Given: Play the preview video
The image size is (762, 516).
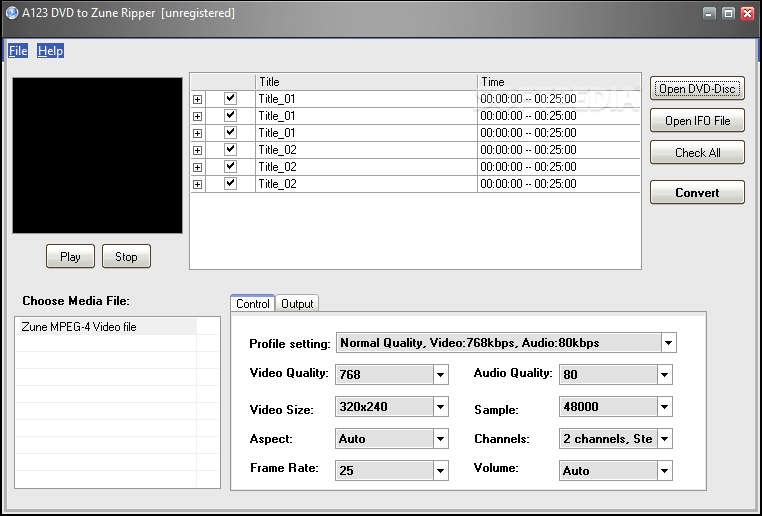Looking at the screenshot, I should pyautogui.click(x=70, y=257).
